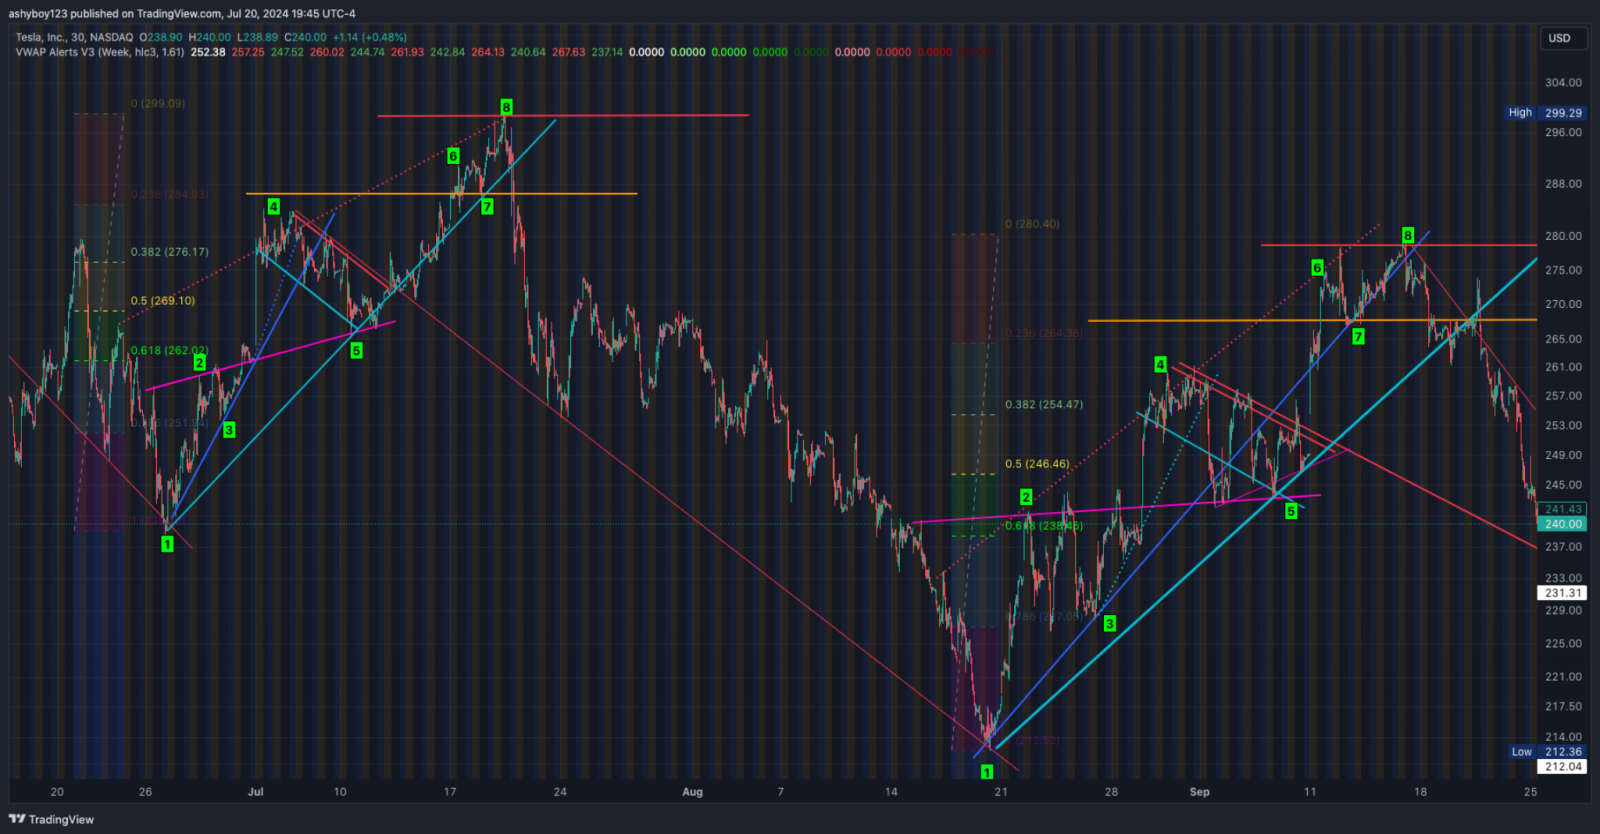The image size is (1600, 834).
Task: Click the C240.00 close value in header
Action: (x=305, y=37)
